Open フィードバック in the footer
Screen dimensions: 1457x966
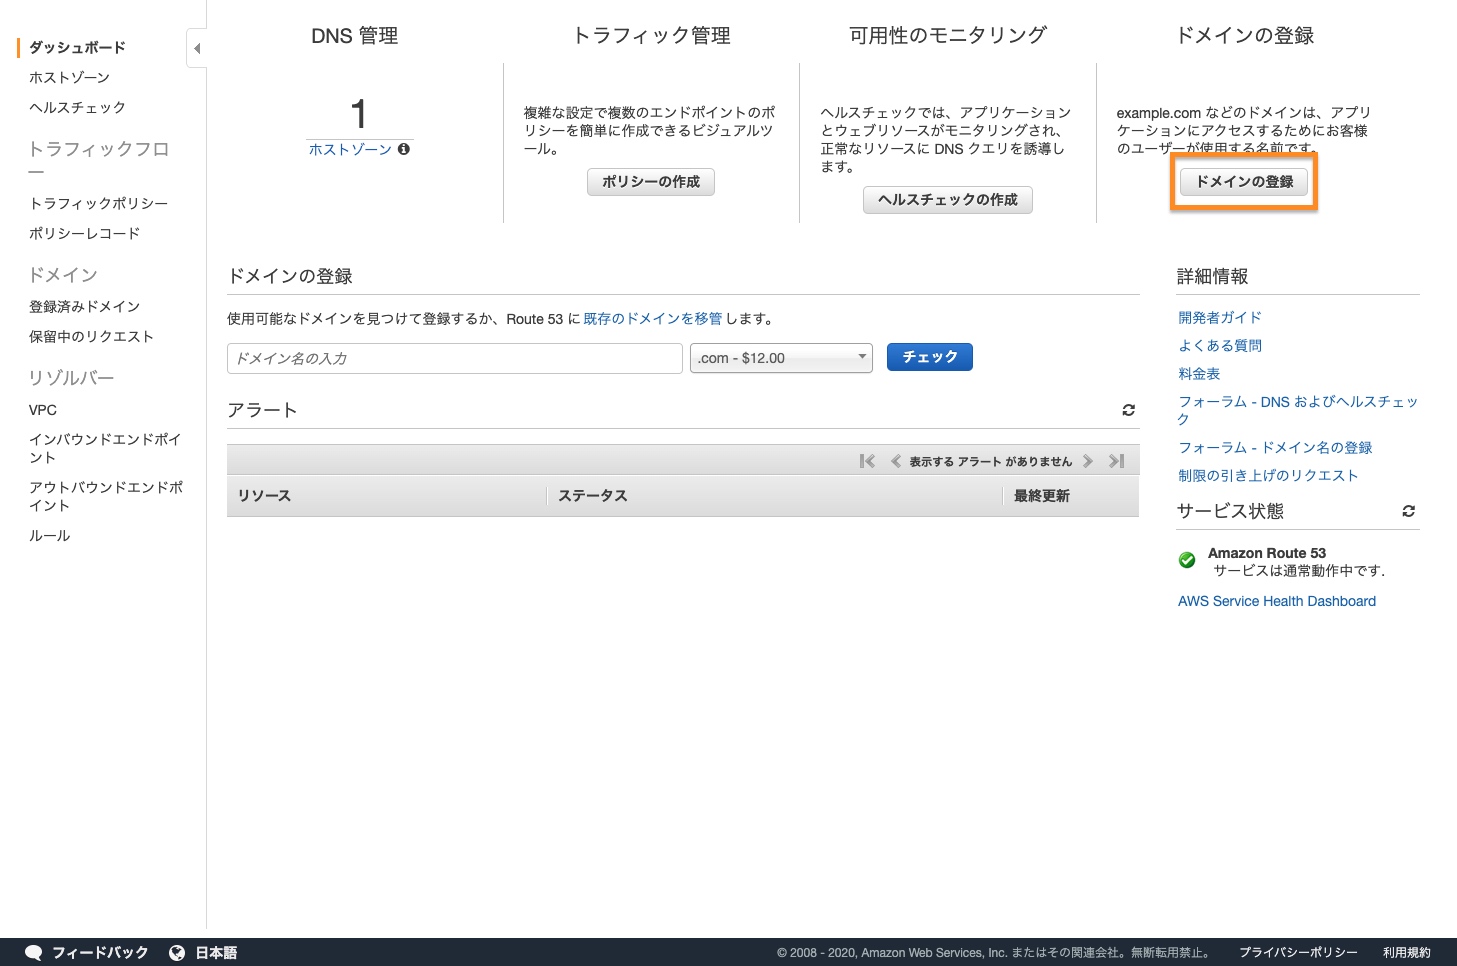tap(87, 952)
